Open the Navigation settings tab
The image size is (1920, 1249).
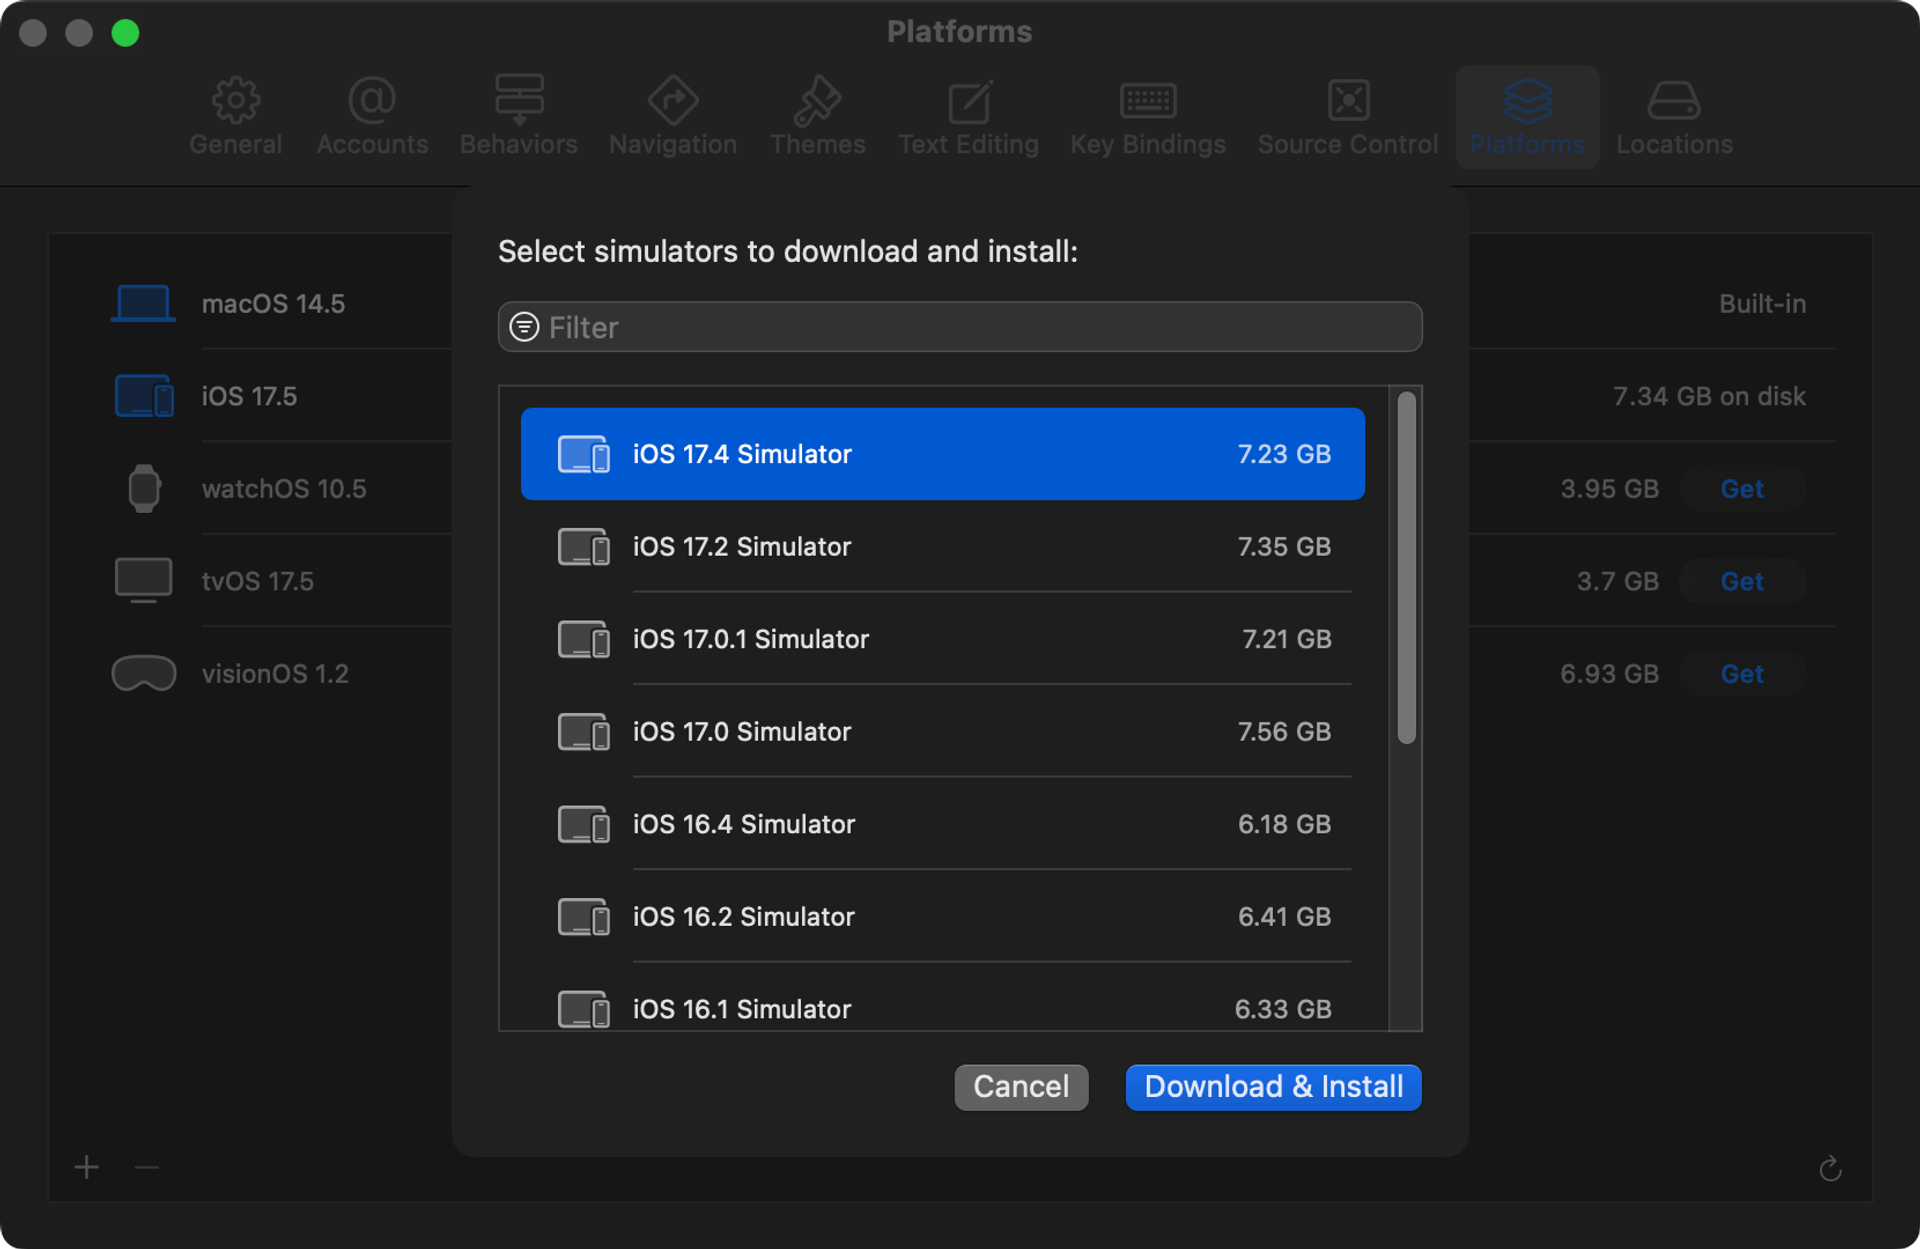tap(672, 117)
